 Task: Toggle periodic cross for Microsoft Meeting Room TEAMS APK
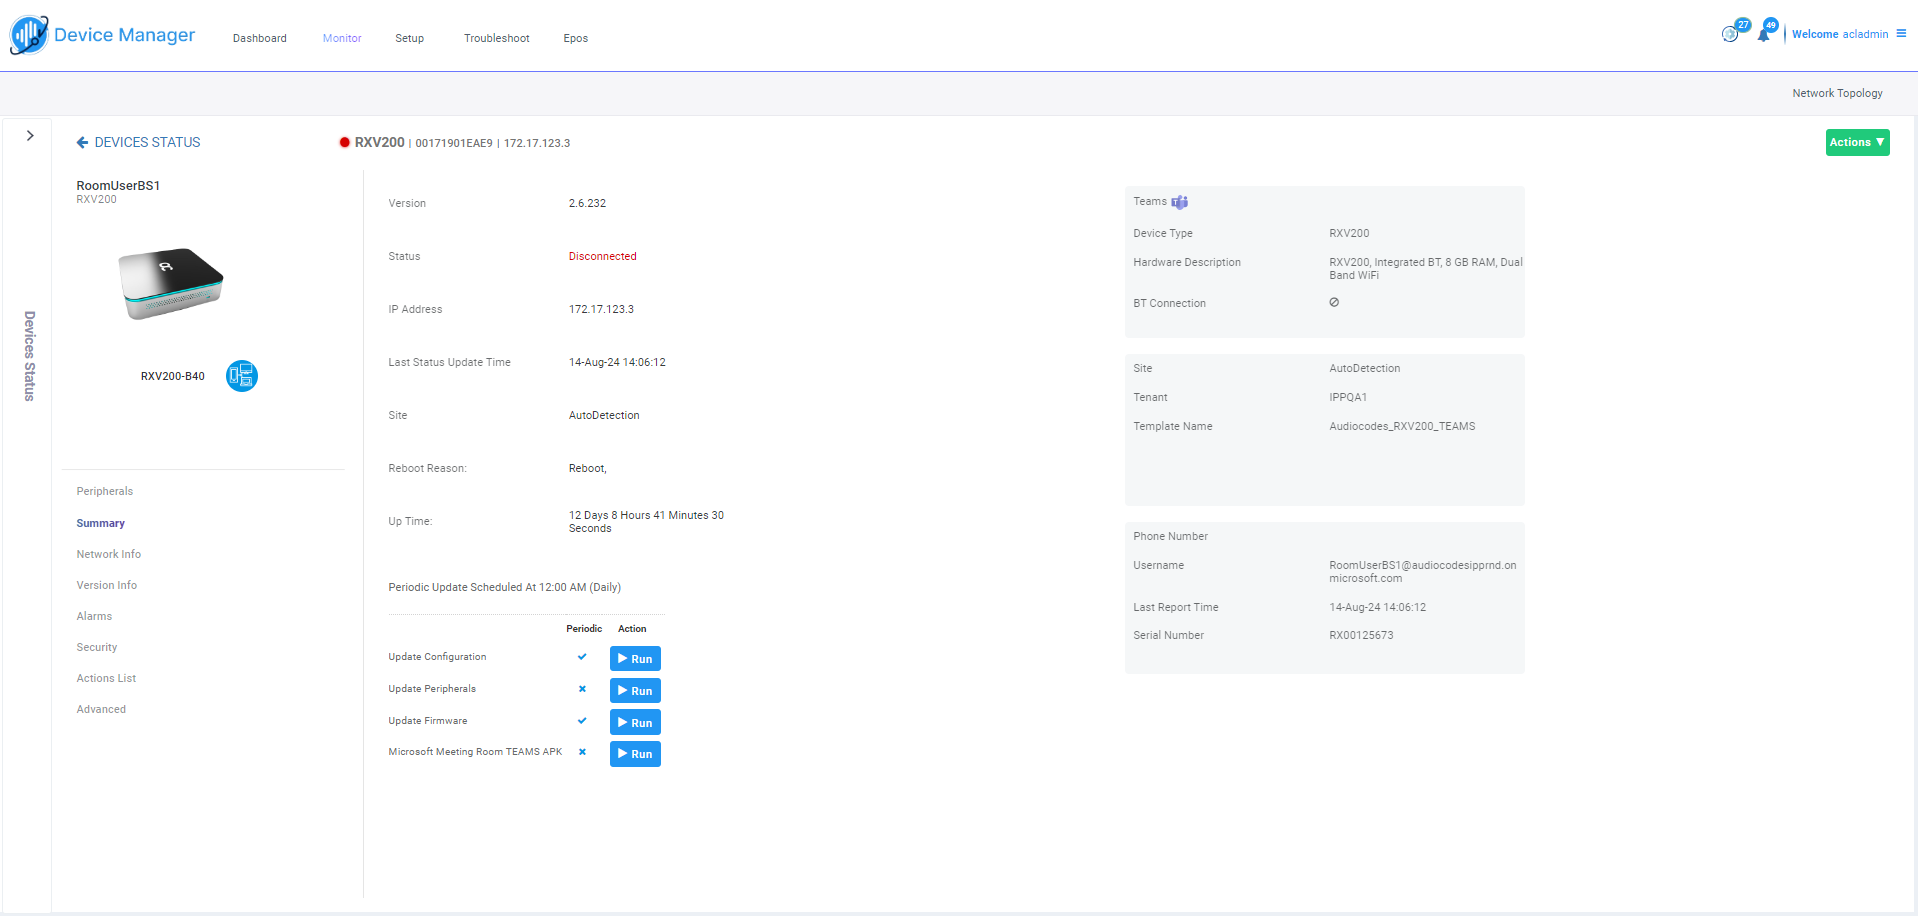(582, 752)
